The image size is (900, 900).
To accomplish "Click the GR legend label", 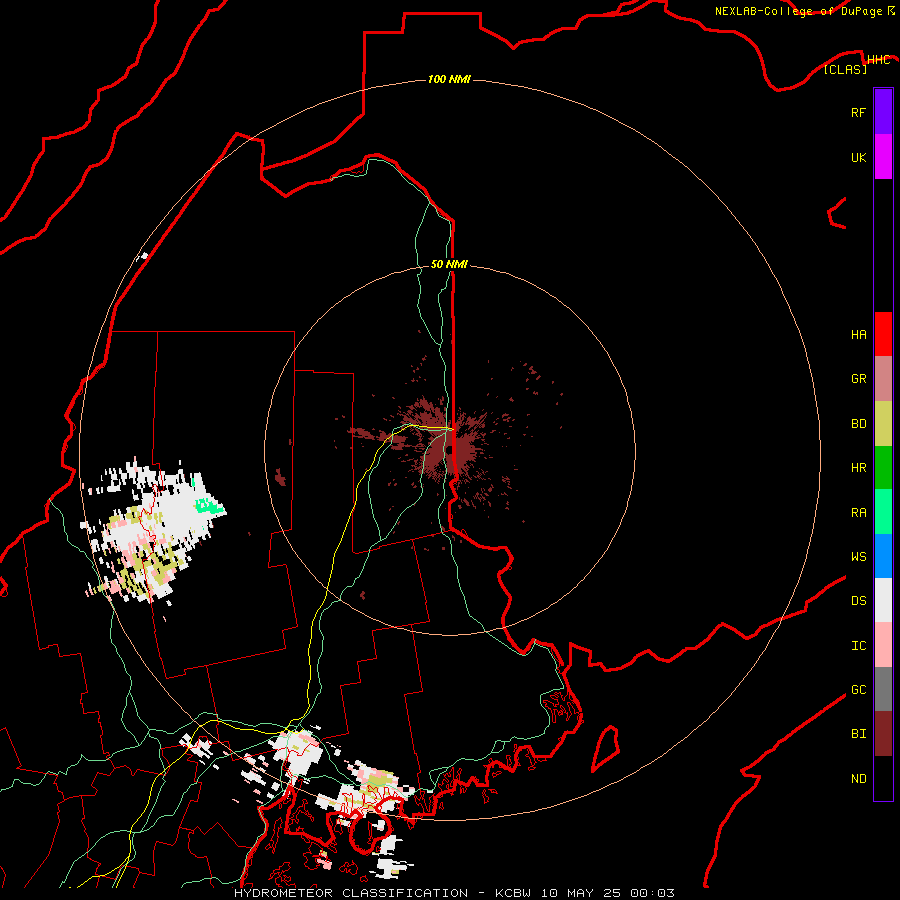I will point(858,379).
